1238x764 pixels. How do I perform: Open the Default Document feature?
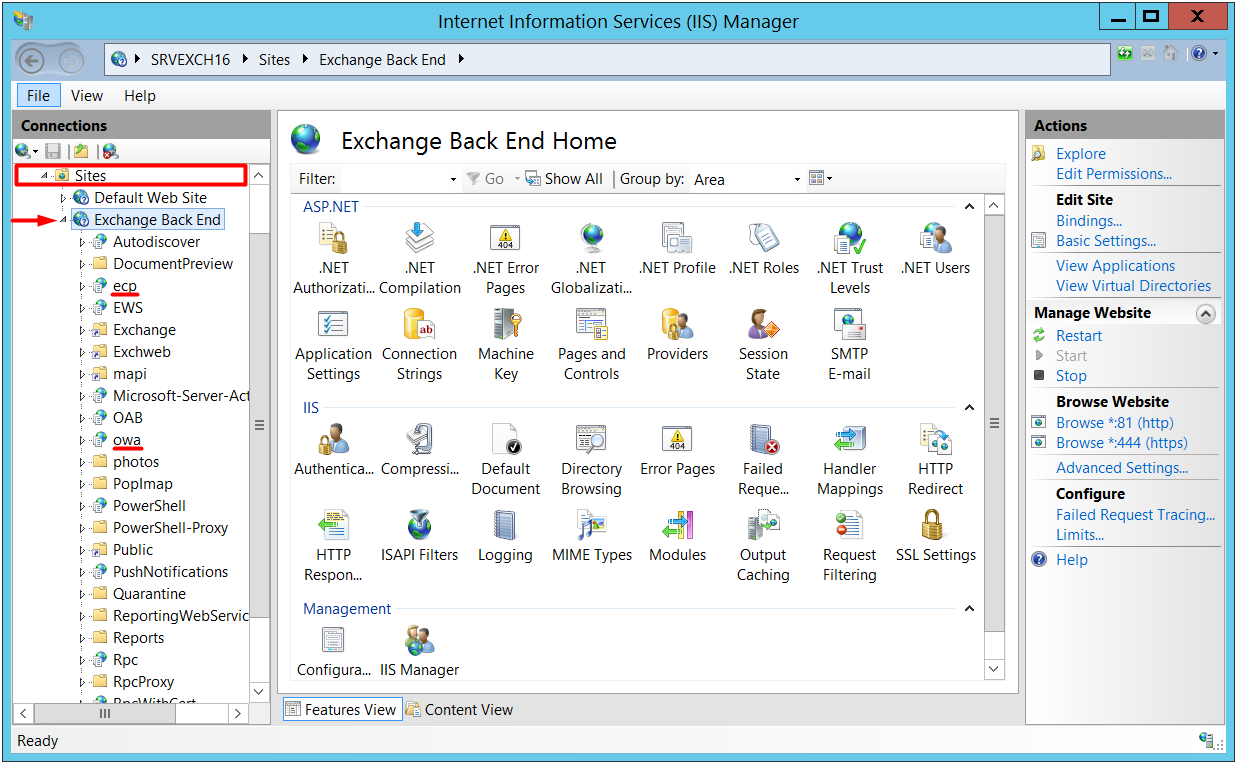click(x=506, y=459)
